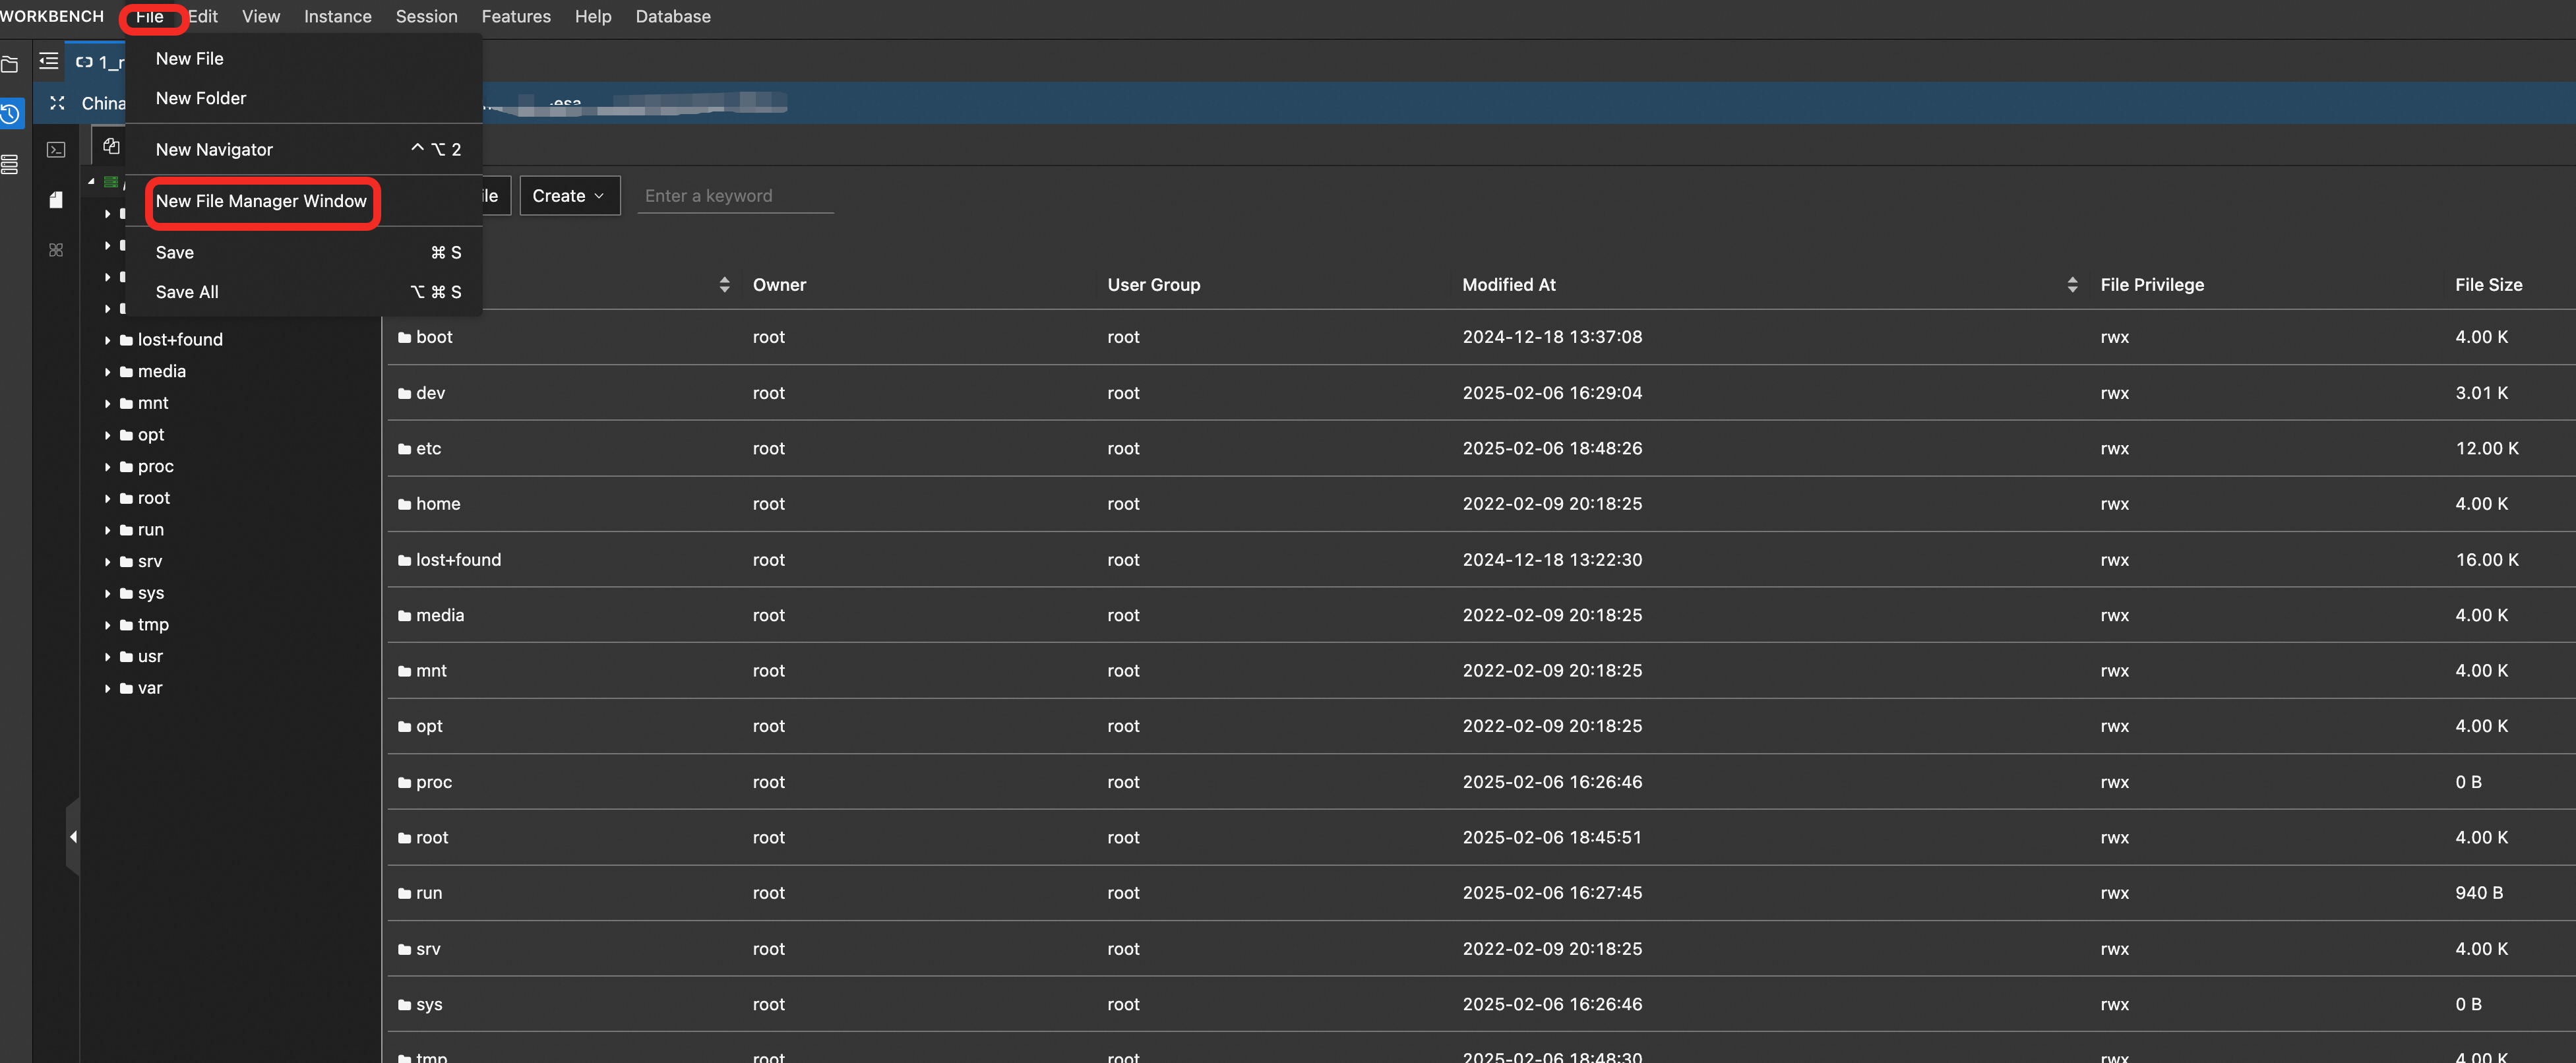Toggle sort arrows on Modified At column
Image resolution: width=2576 pixels, height=1063 pixels.
coord(2072,285)
